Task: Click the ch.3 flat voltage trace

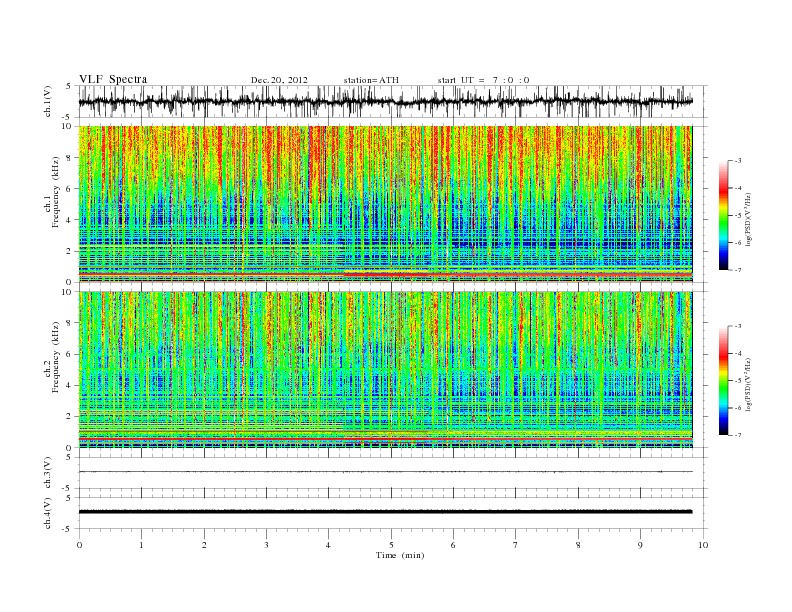Action: pos(385,472)
